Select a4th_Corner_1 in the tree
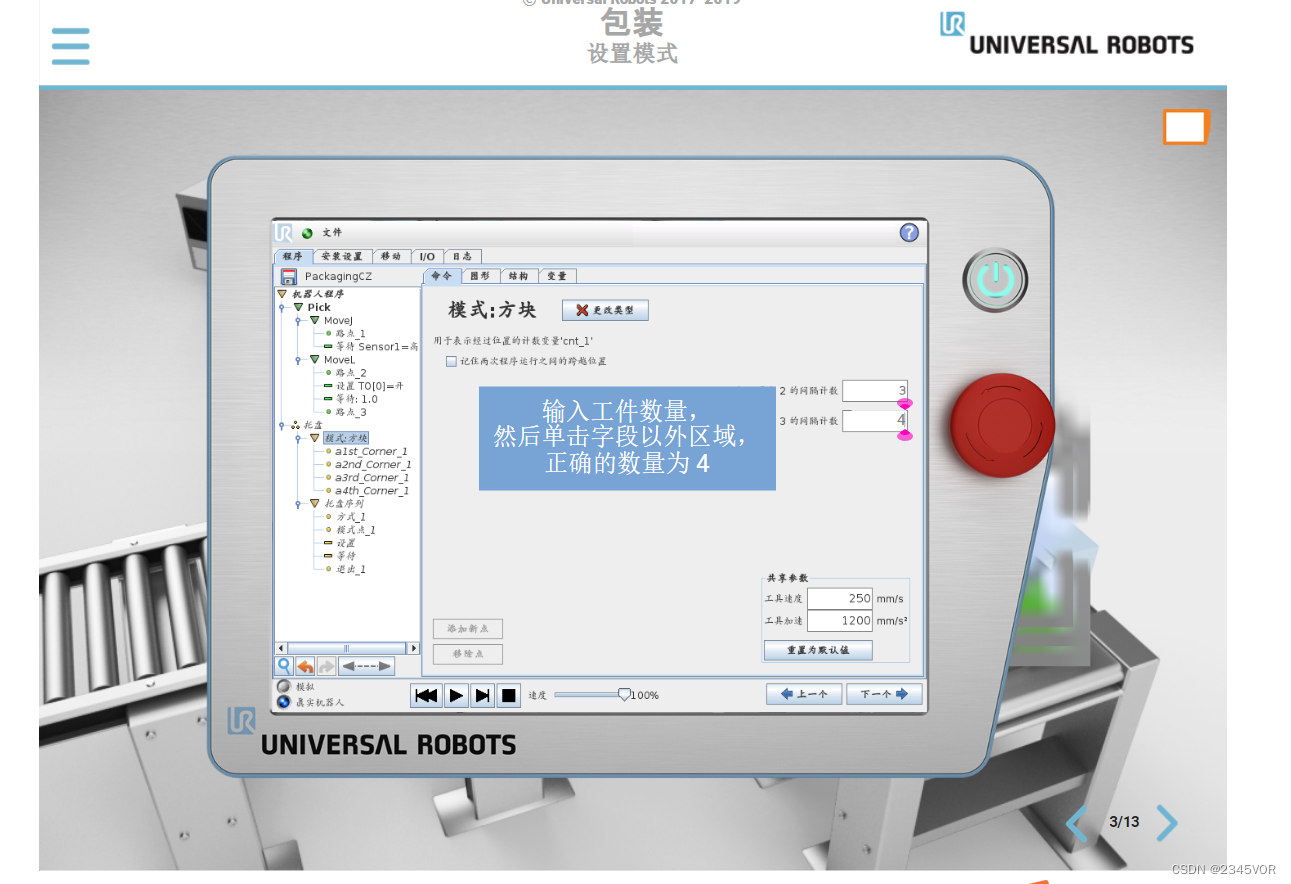 point(372,490)
